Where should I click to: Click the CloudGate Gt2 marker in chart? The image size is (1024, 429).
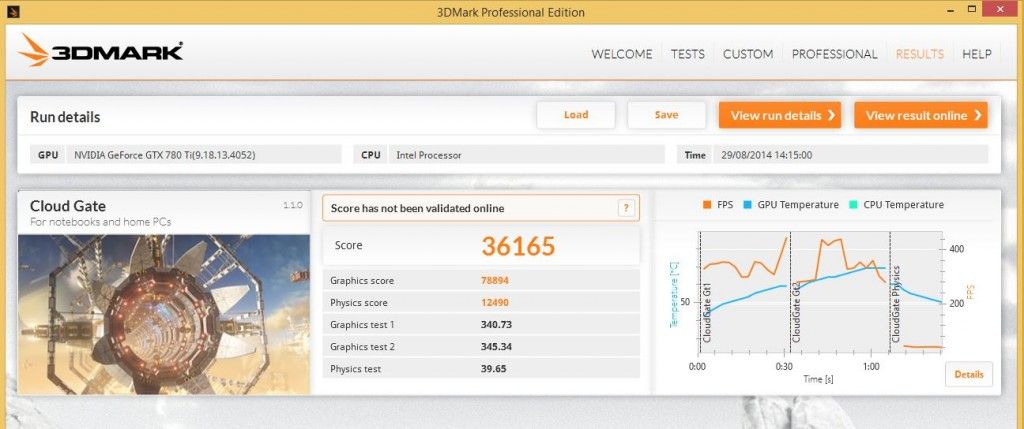pyautogui.click(x=796, y=312)
